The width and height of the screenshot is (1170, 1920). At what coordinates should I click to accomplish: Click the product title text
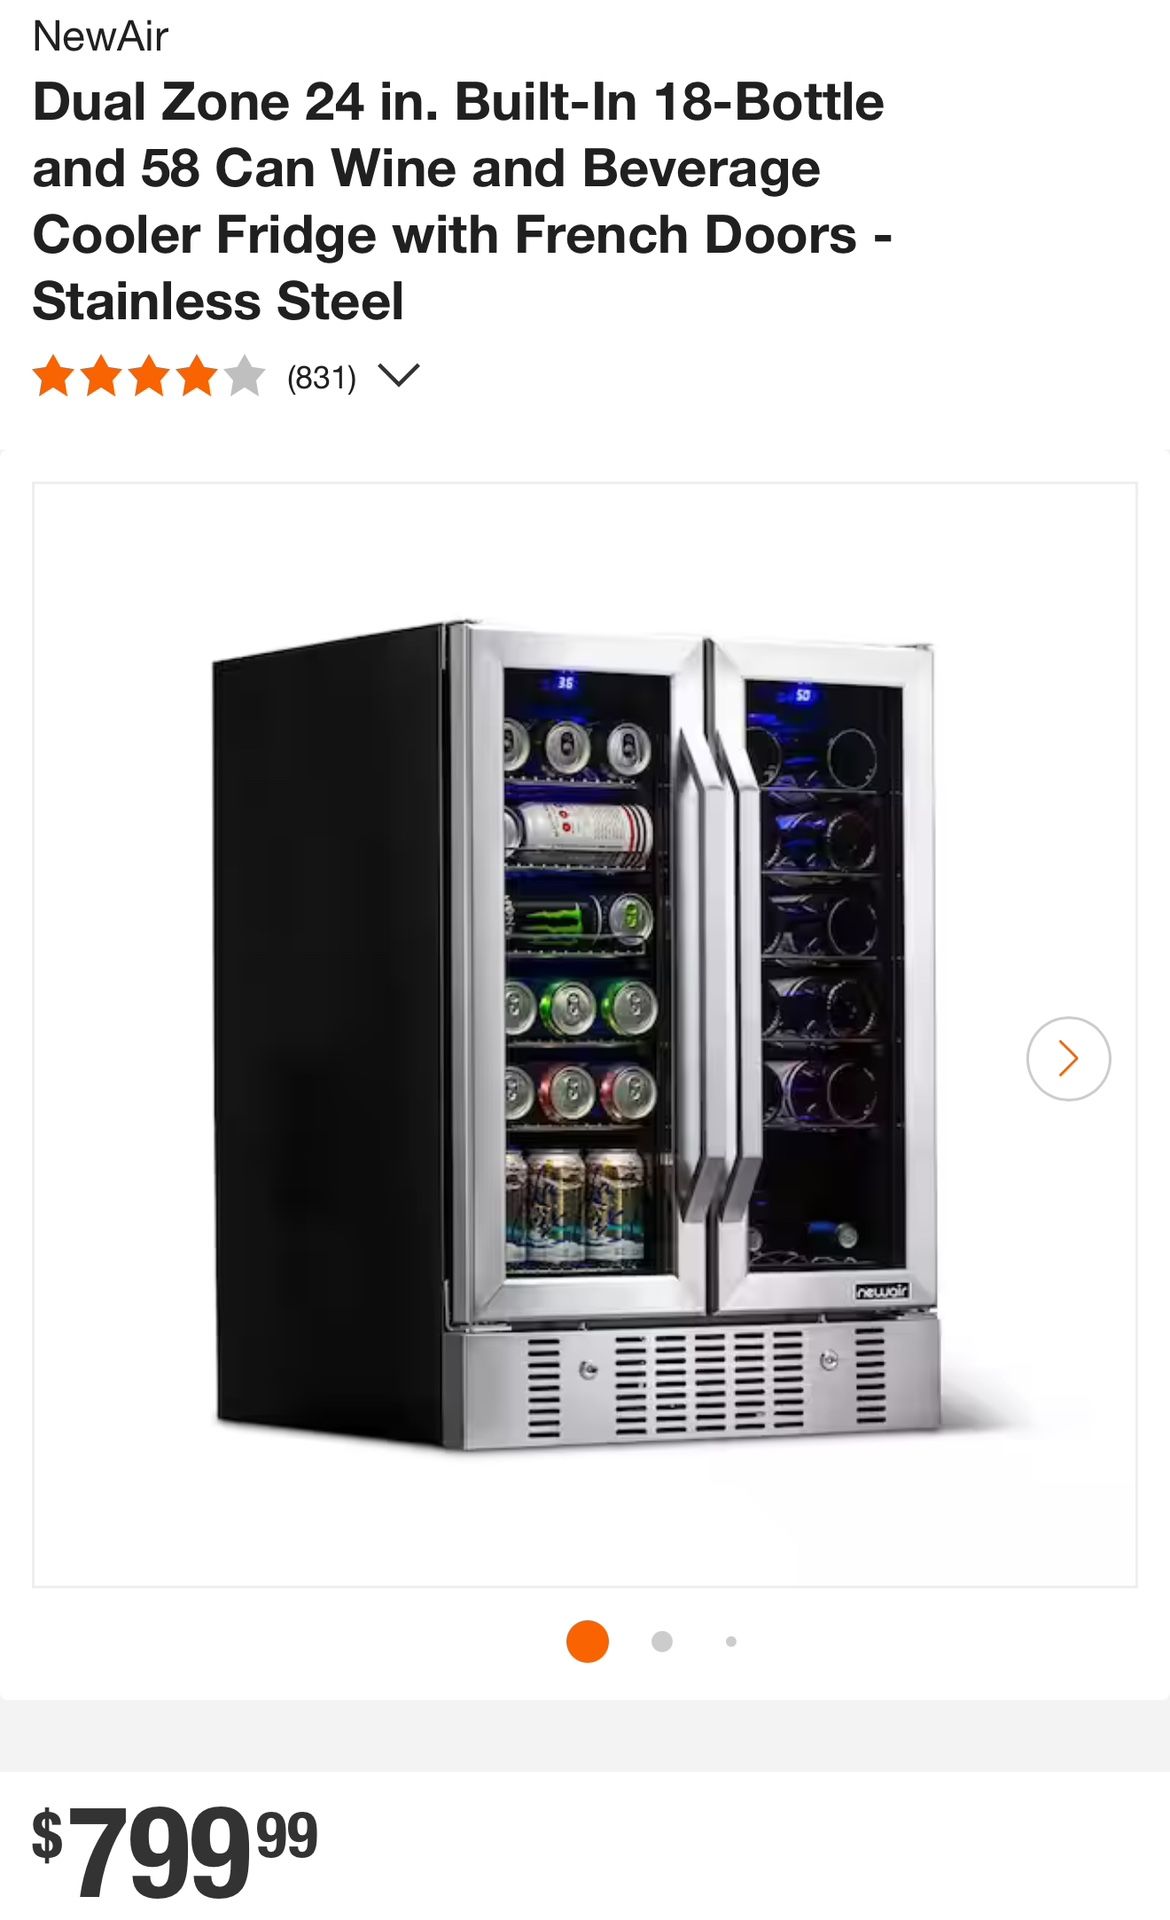pyautogui.click(x=462, y=201)
